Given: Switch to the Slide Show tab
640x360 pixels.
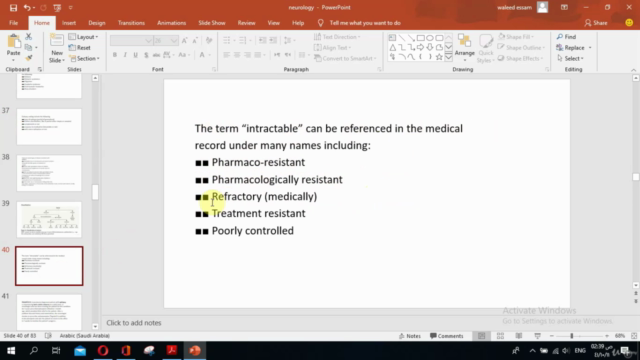Looking at the screenshot, I should [x=212, y=23].
